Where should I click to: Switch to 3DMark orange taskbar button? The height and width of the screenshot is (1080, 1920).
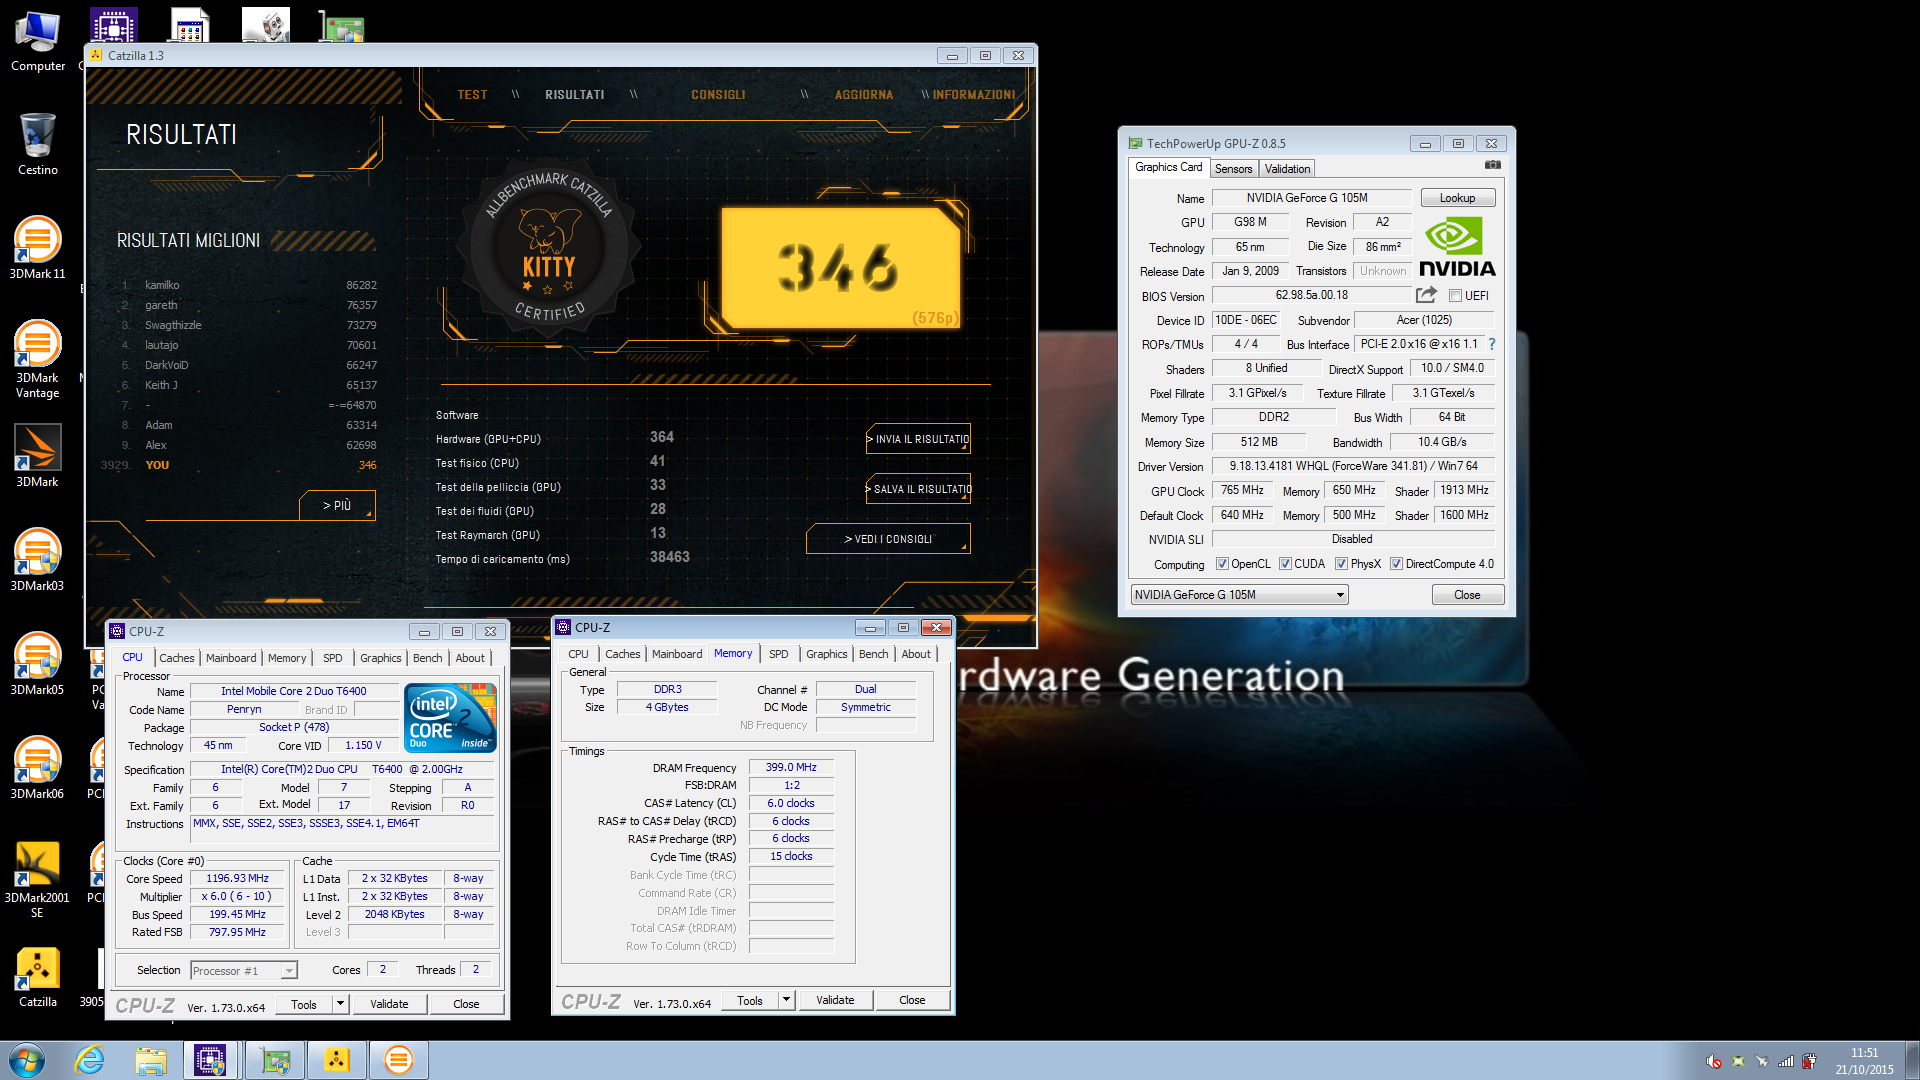point(398,1060)
